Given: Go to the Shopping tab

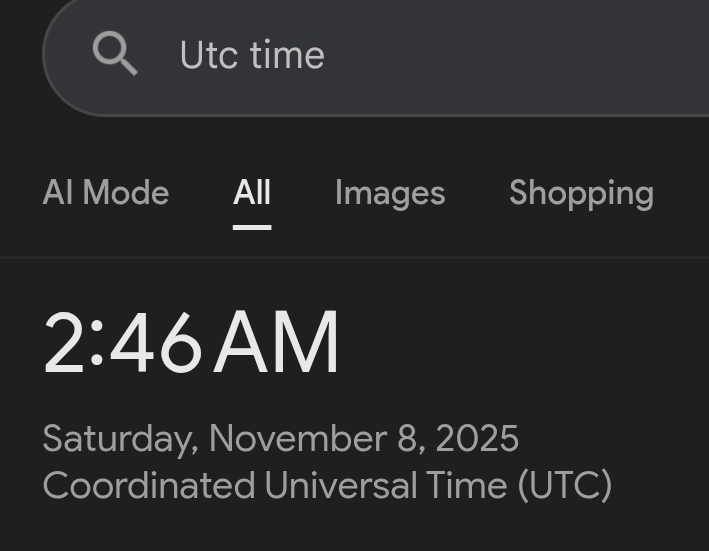Looking at the screenshot, I should tap(581, 193).
